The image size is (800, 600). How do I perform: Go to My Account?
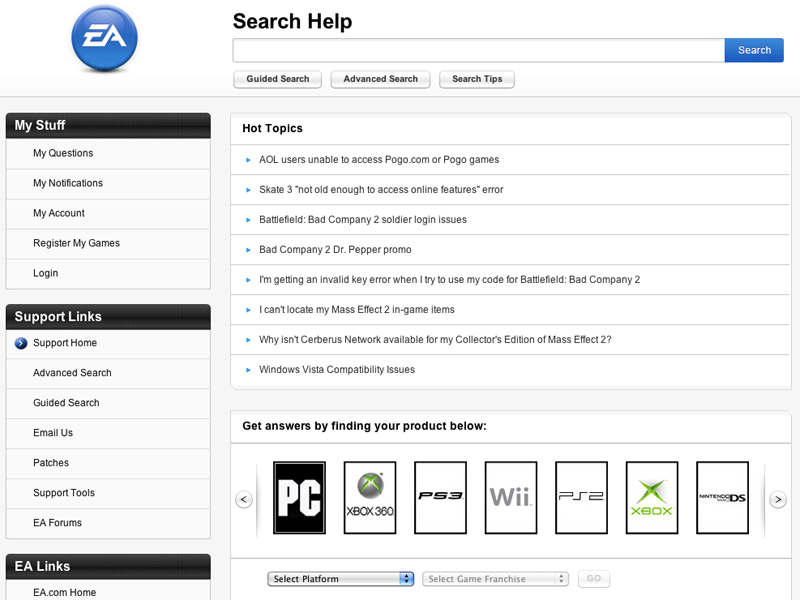pyautogui.click(x=59, y=213)
